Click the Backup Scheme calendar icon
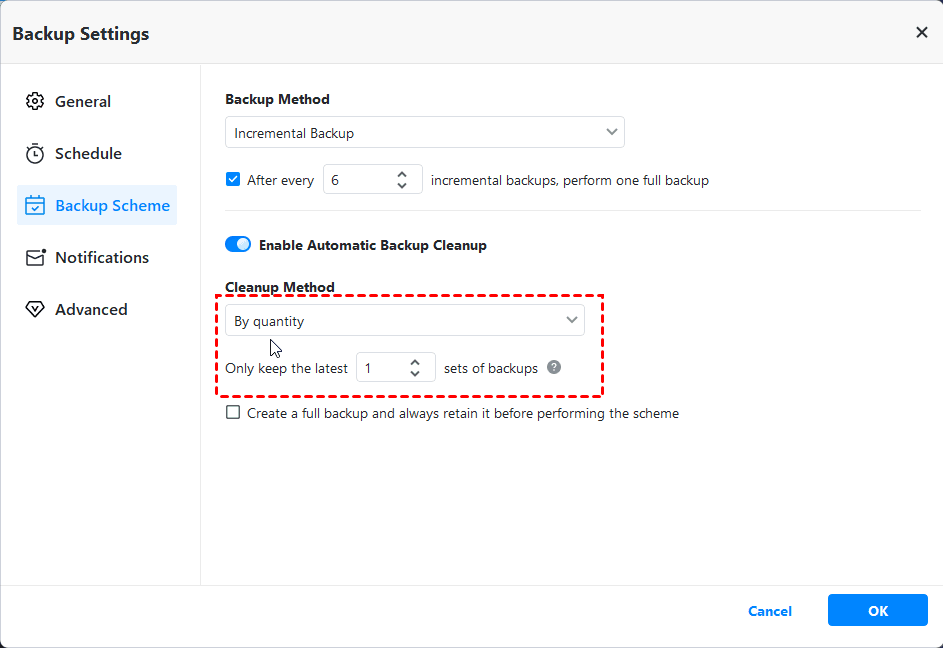The image size is (943, 648). [x=35, y=205]
